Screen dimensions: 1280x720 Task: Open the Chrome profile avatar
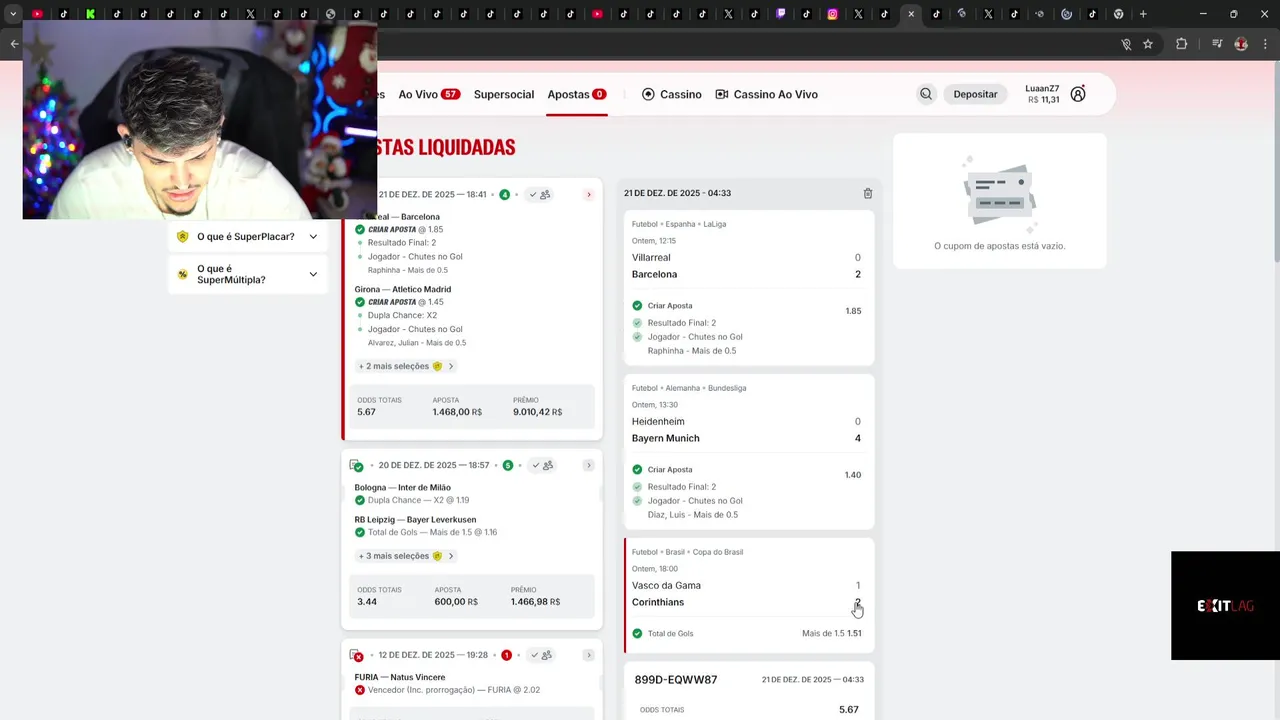click(x=1241, y=44)
